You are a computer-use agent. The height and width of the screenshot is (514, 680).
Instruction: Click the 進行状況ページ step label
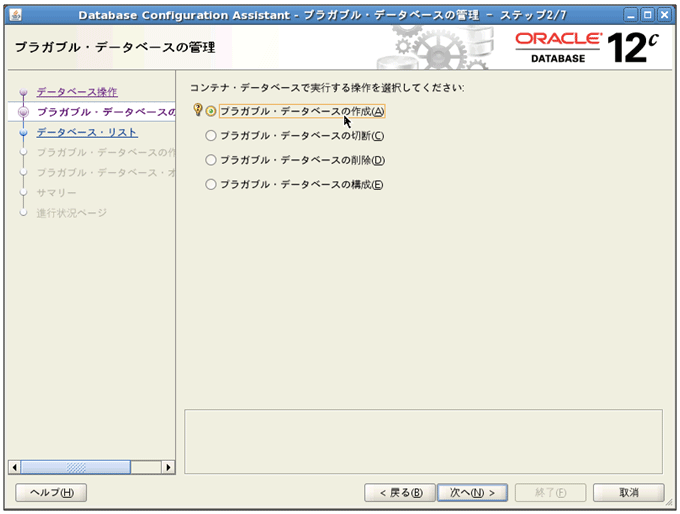point(72,213)
